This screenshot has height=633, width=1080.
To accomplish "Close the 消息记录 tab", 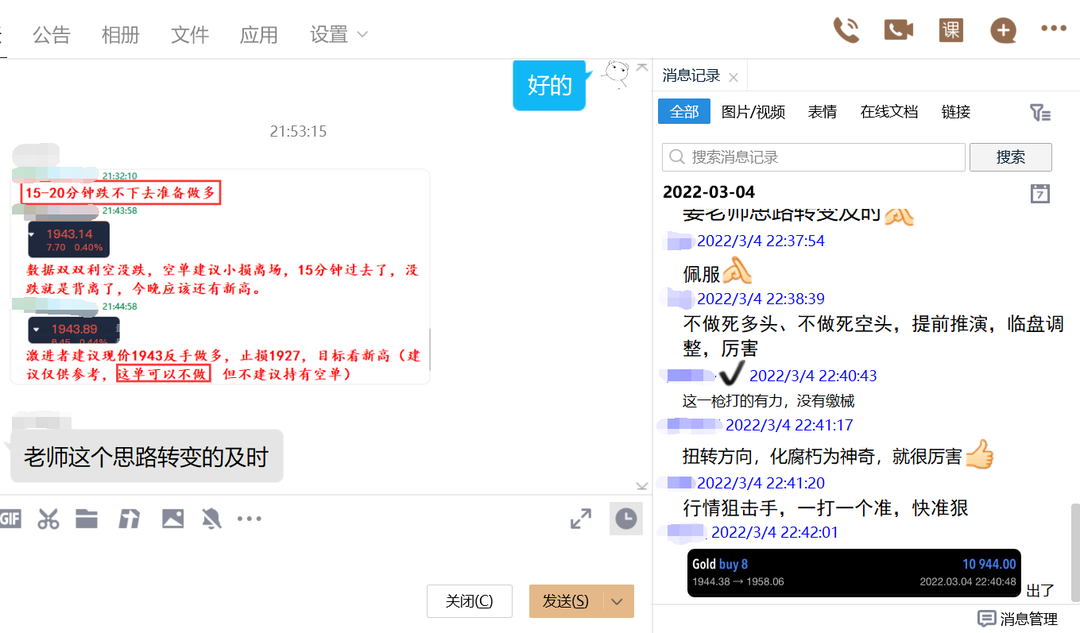I will (x=734, y=77).
